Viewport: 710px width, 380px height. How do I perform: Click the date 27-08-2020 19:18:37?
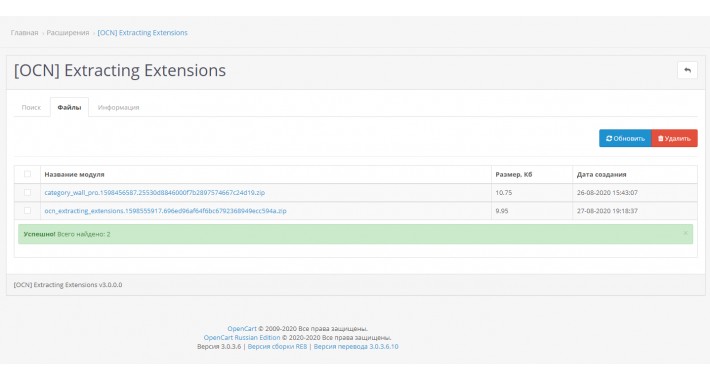[607, 211]
